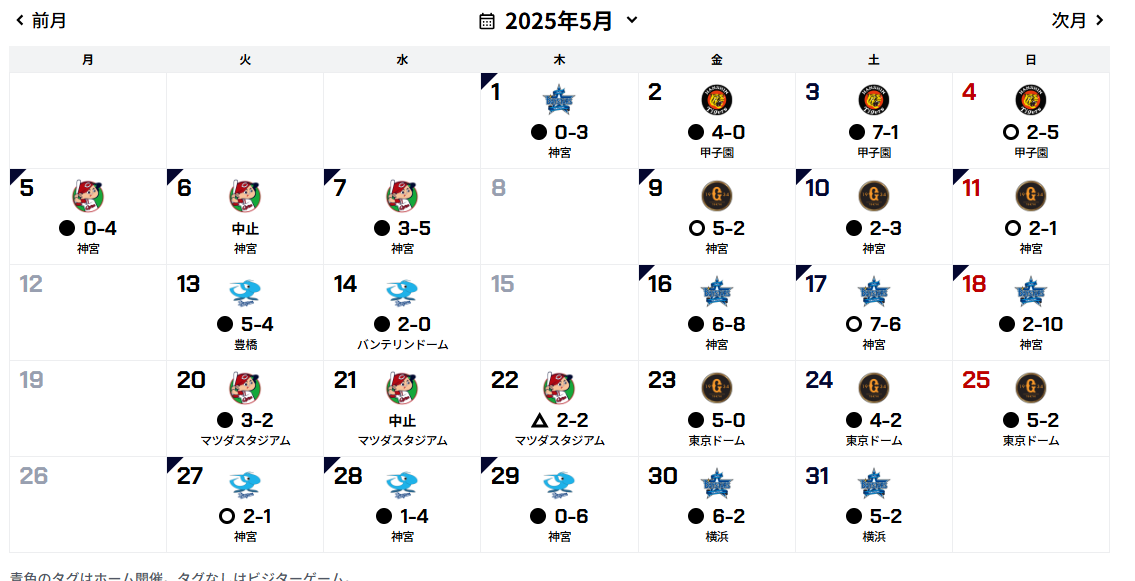Expand the 2025年5月 month dropdown chevron

[x=631, y=20]
